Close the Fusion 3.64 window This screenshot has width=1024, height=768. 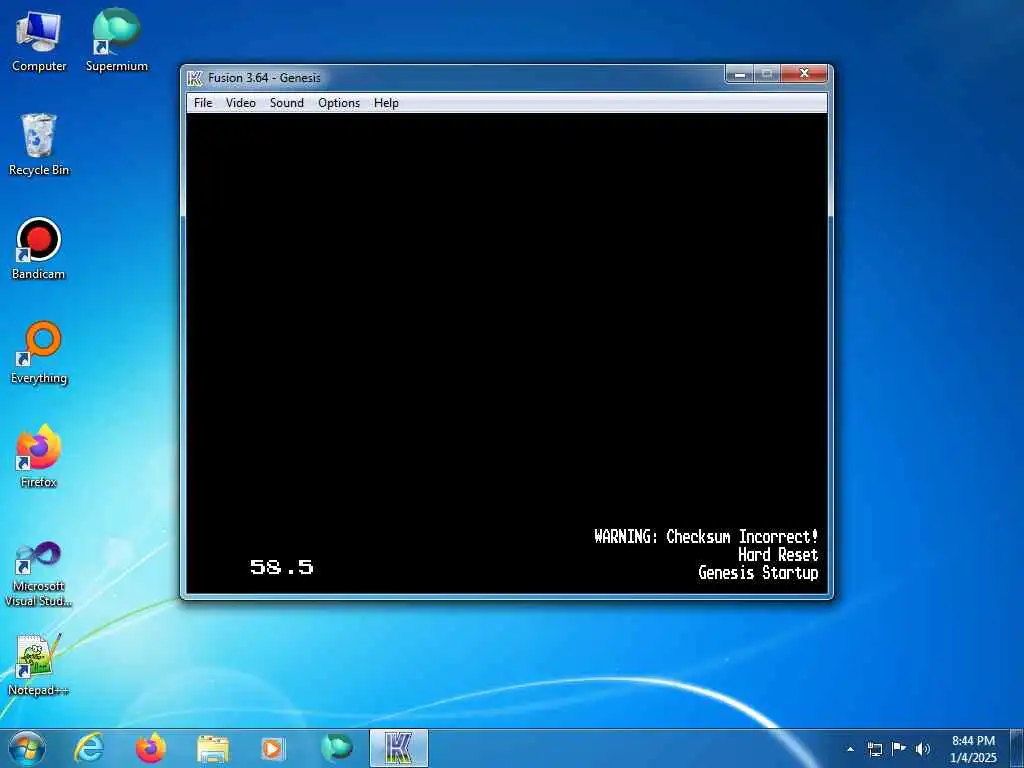click(804, 74)
